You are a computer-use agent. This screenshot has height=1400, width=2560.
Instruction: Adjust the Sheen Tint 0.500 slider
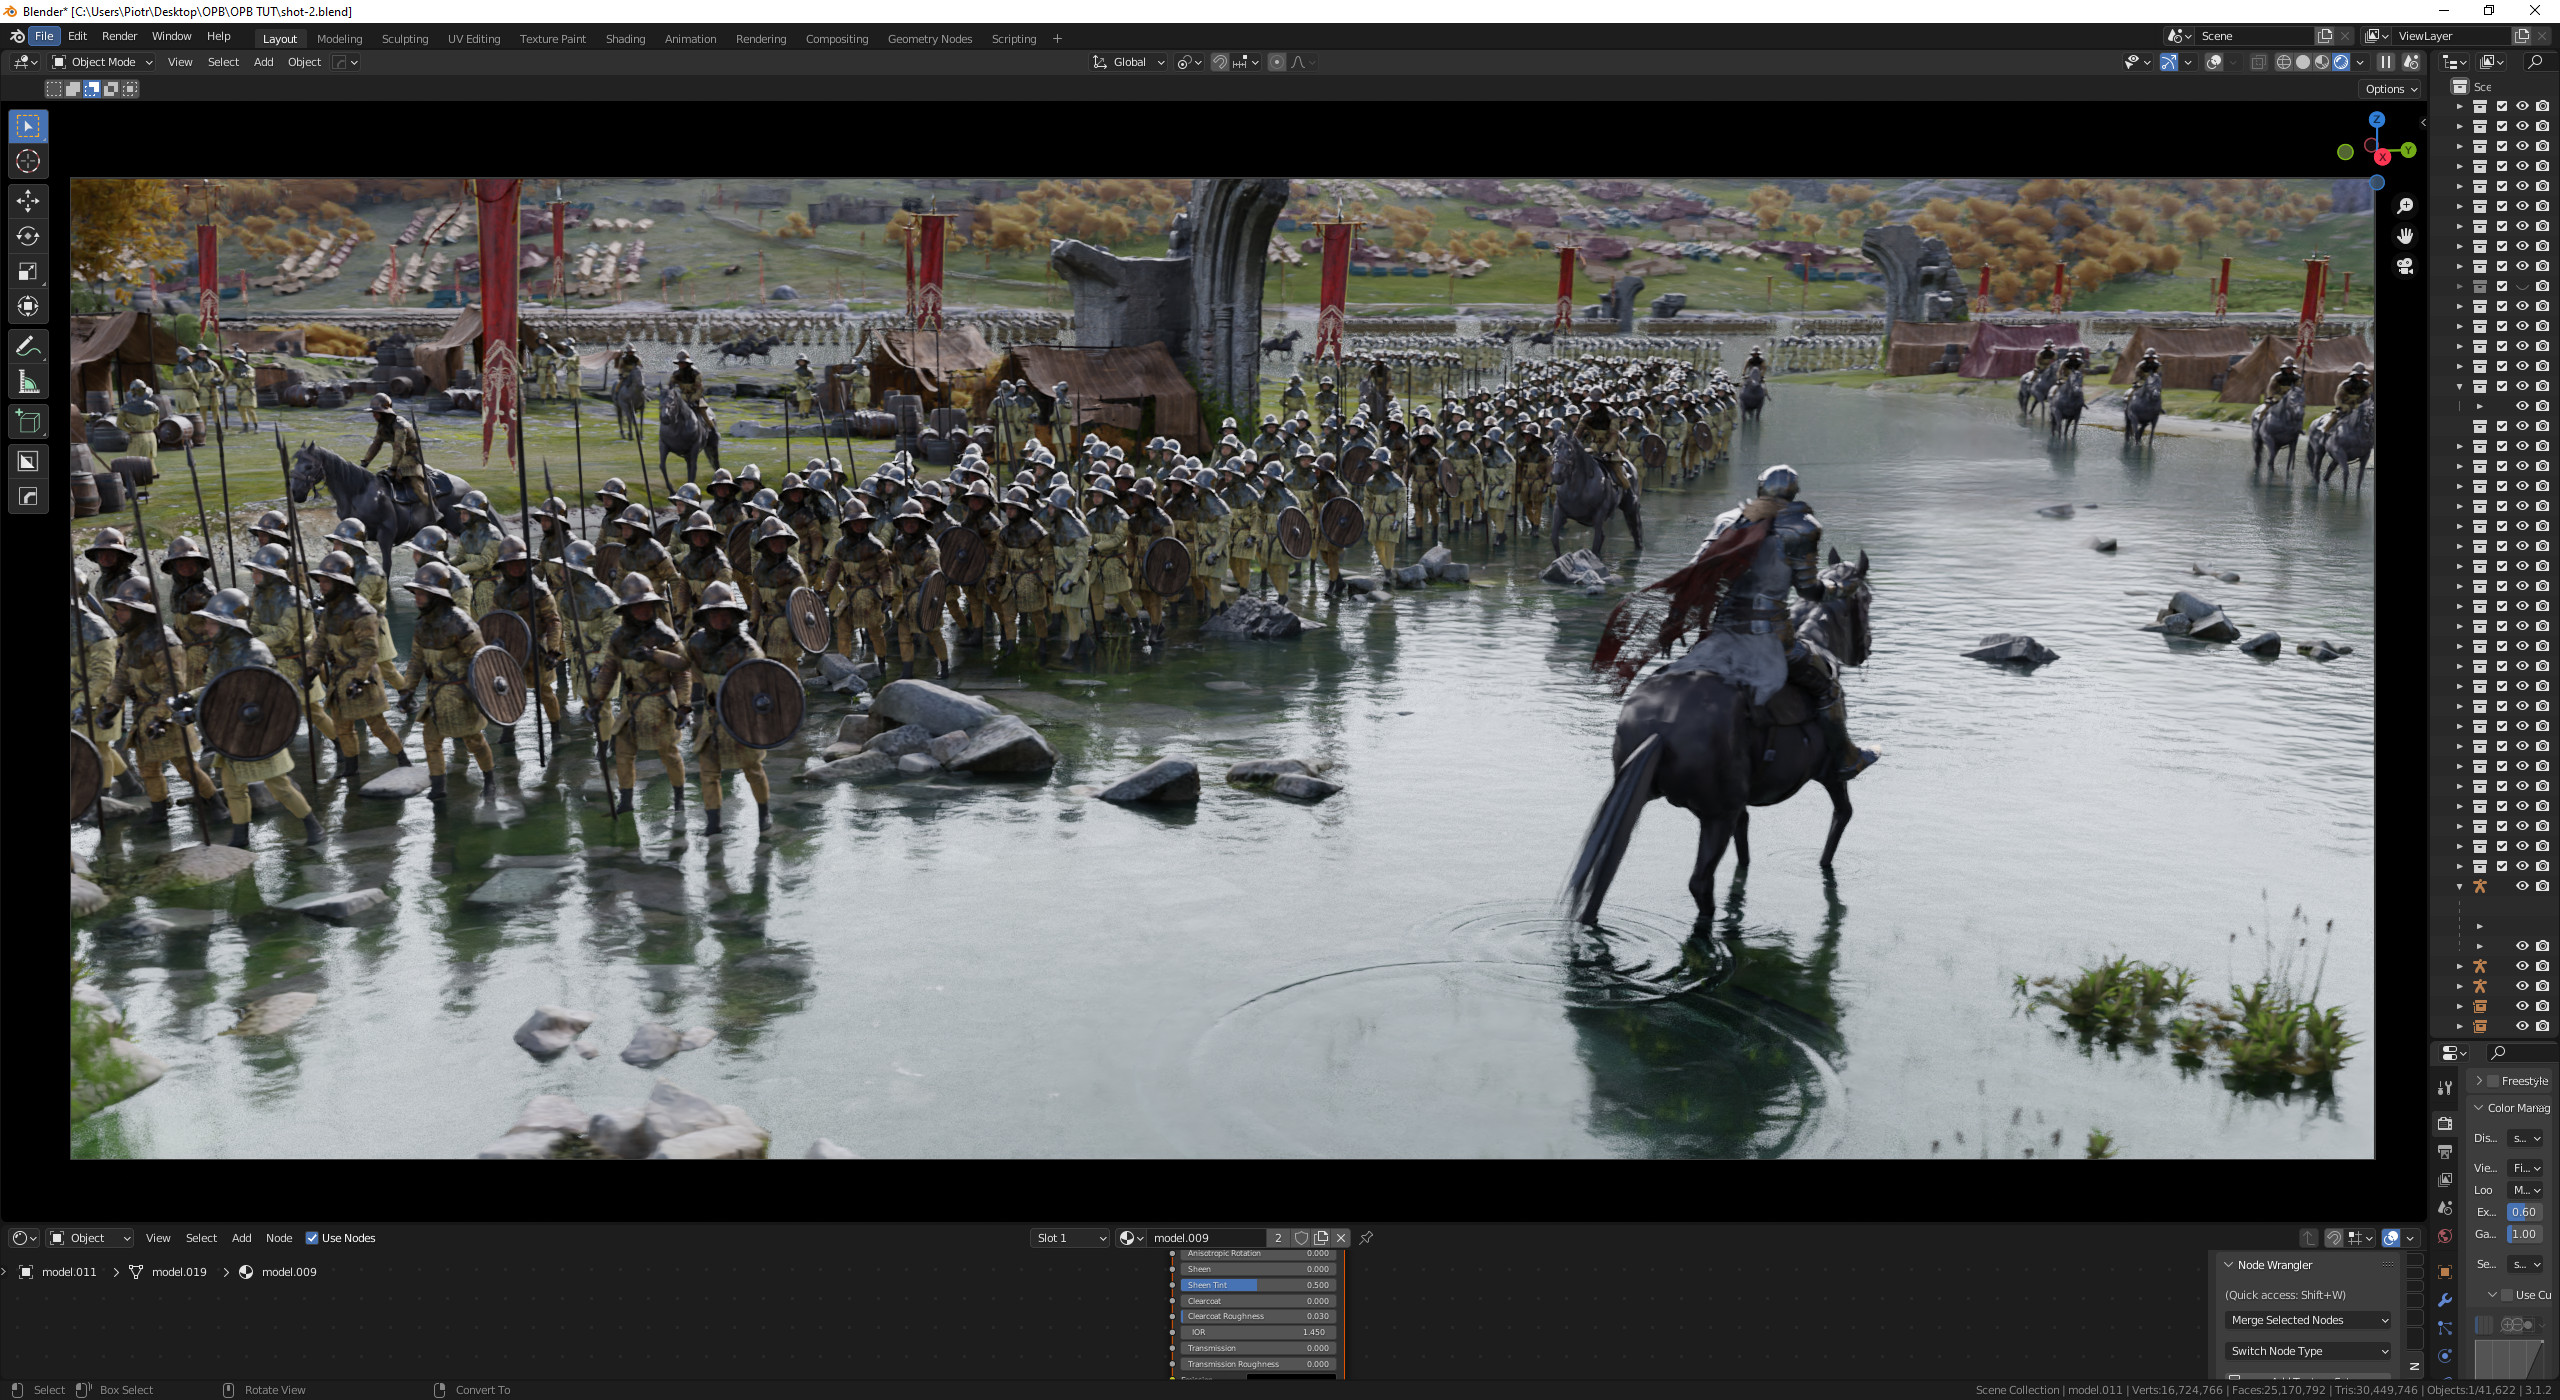pyautogui.click(x=1257, y=1285)
